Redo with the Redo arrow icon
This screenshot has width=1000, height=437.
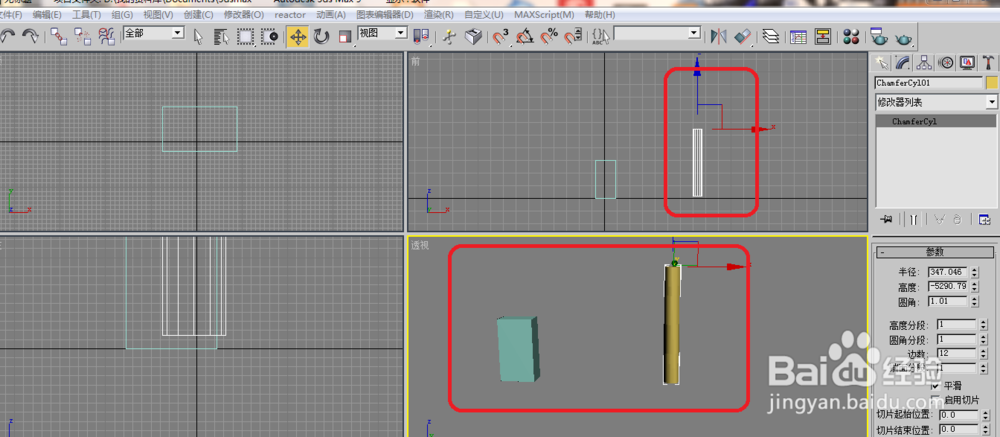tap(30, 36)
